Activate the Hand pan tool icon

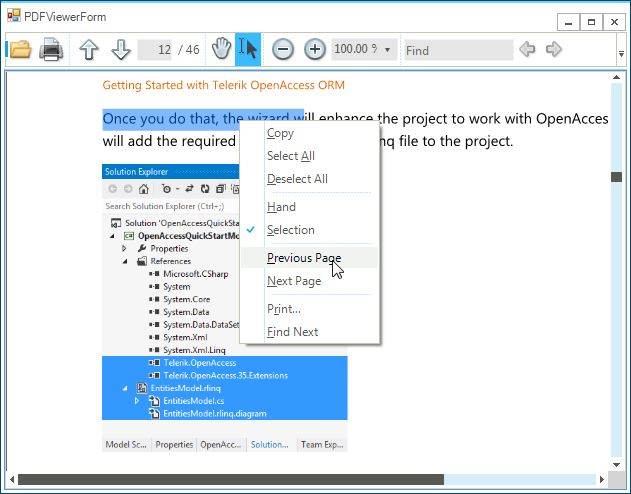[x=221, y=49]
